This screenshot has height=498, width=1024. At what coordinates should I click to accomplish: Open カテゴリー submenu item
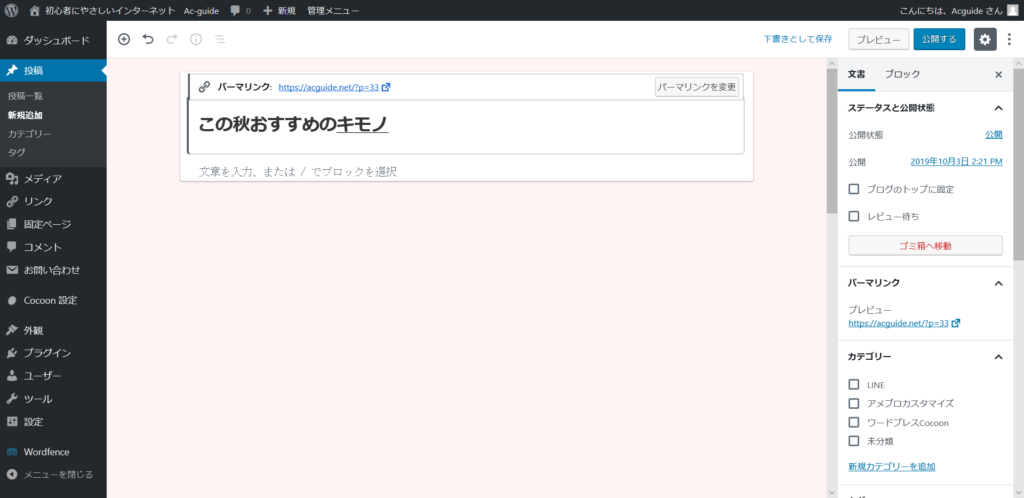click(x=29, y=134)
